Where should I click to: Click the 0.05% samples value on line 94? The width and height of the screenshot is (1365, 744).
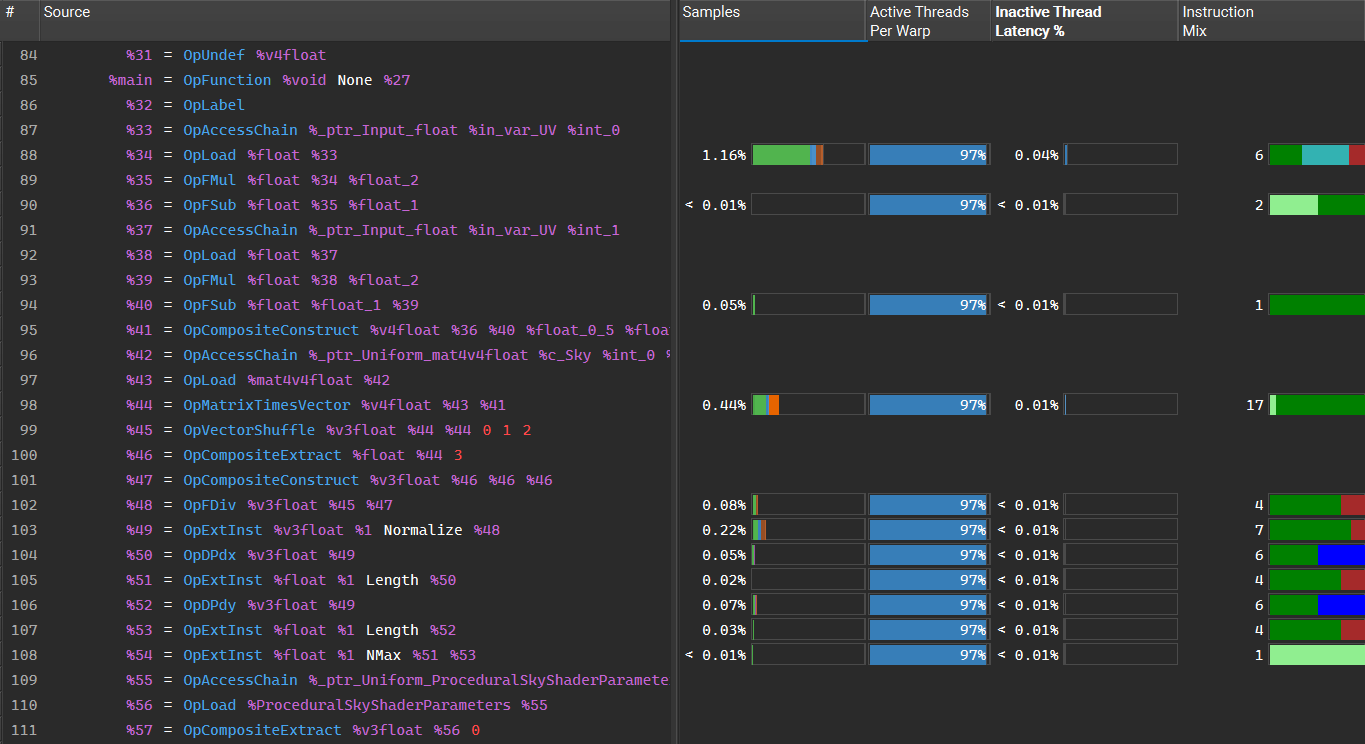[x=724, y=305]
